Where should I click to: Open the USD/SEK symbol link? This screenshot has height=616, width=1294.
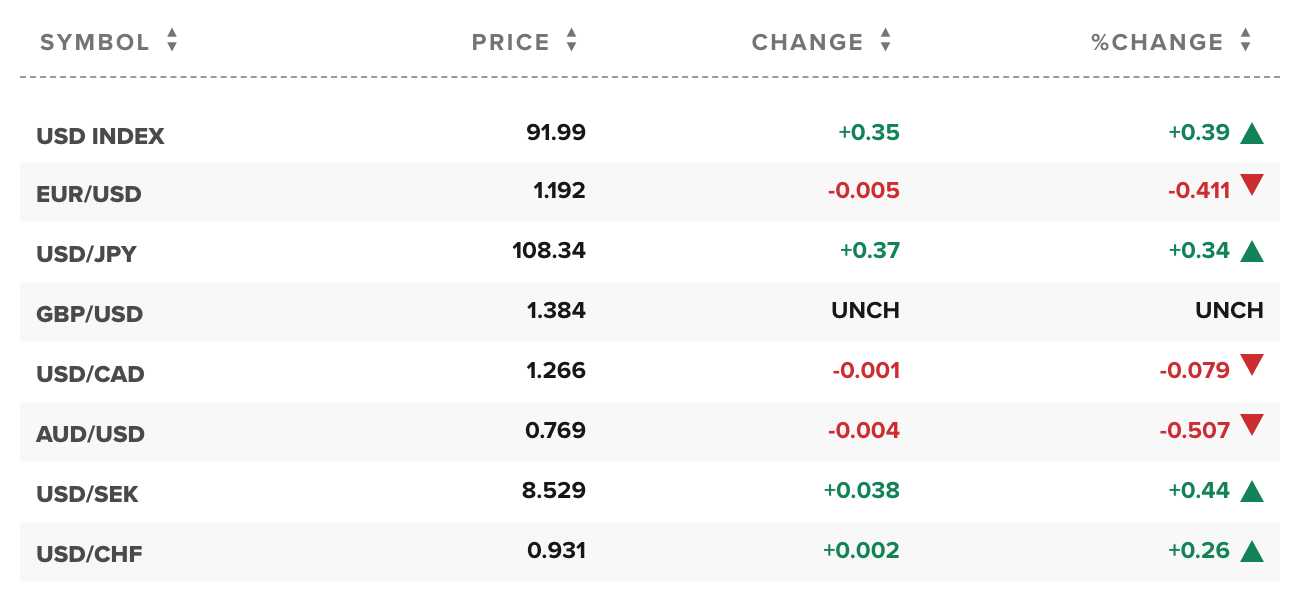coord(87,494)
